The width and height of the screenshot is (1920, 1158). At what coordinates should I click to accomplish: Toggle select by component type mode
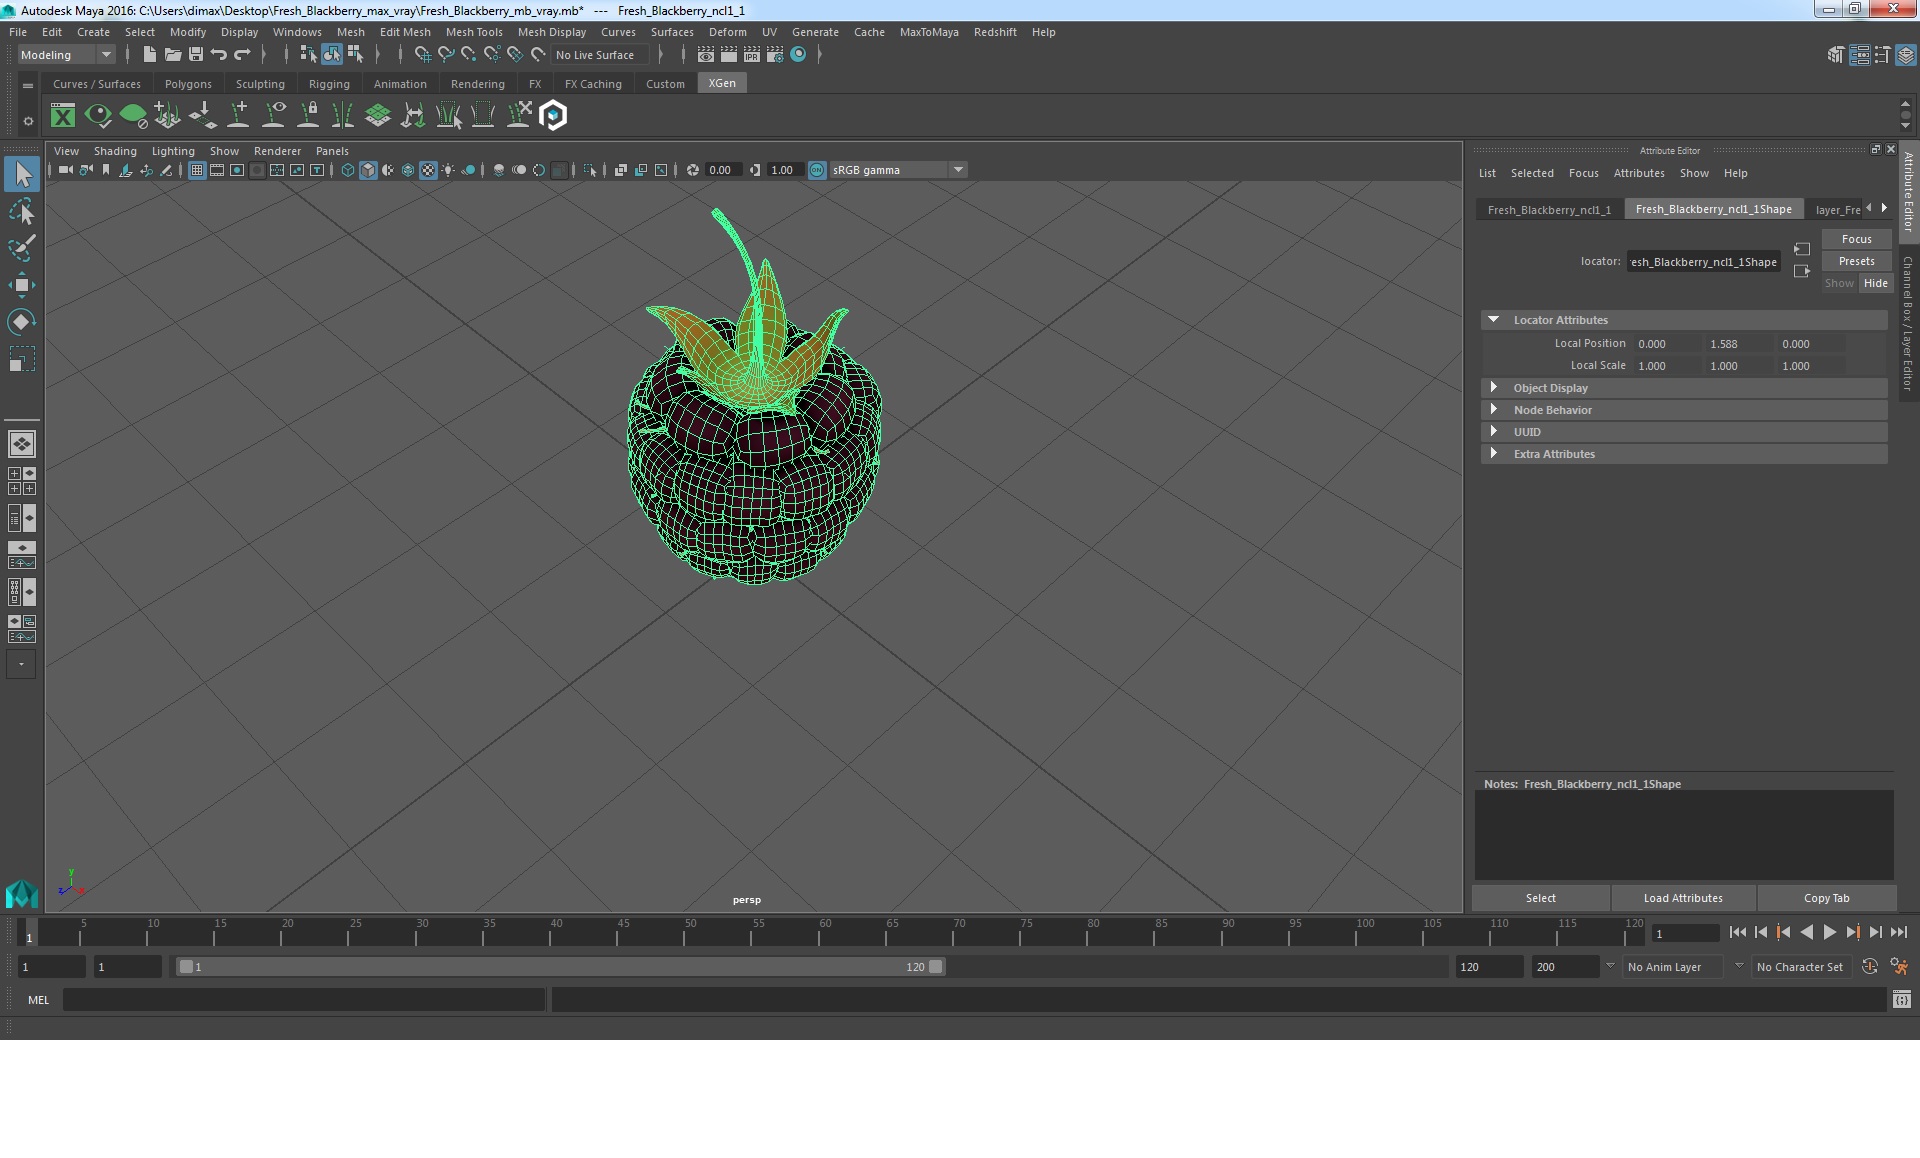pos(355,55)
